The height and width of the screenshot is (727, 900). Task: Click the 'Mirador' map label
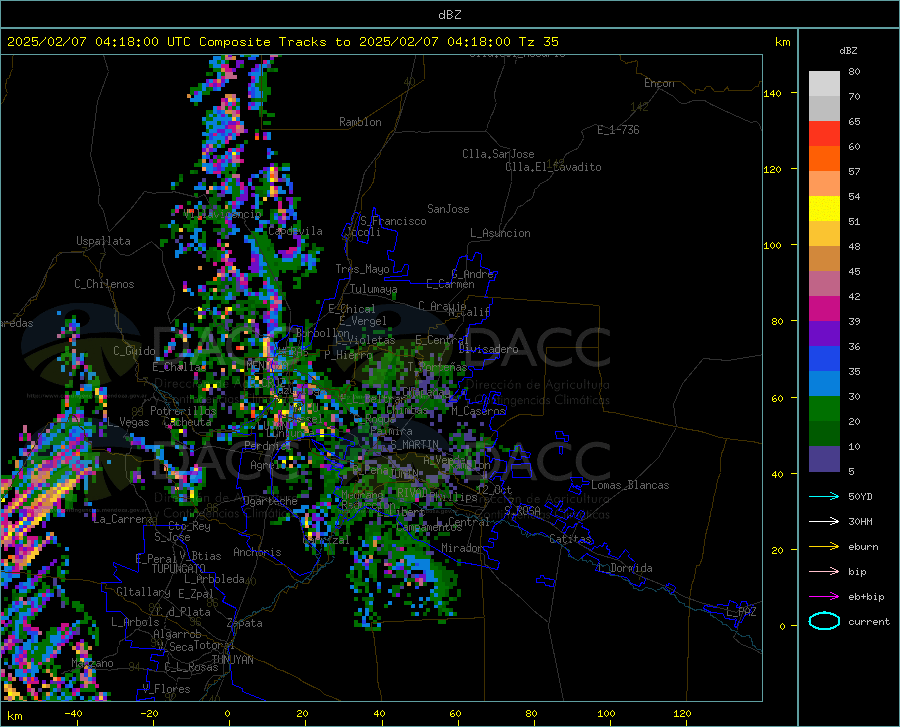pos(462,549)
